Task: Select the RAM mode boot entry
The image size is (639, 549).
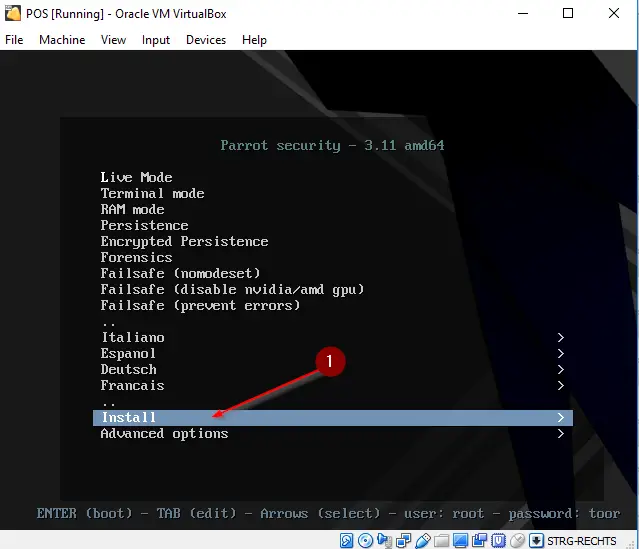Action: 132,209
